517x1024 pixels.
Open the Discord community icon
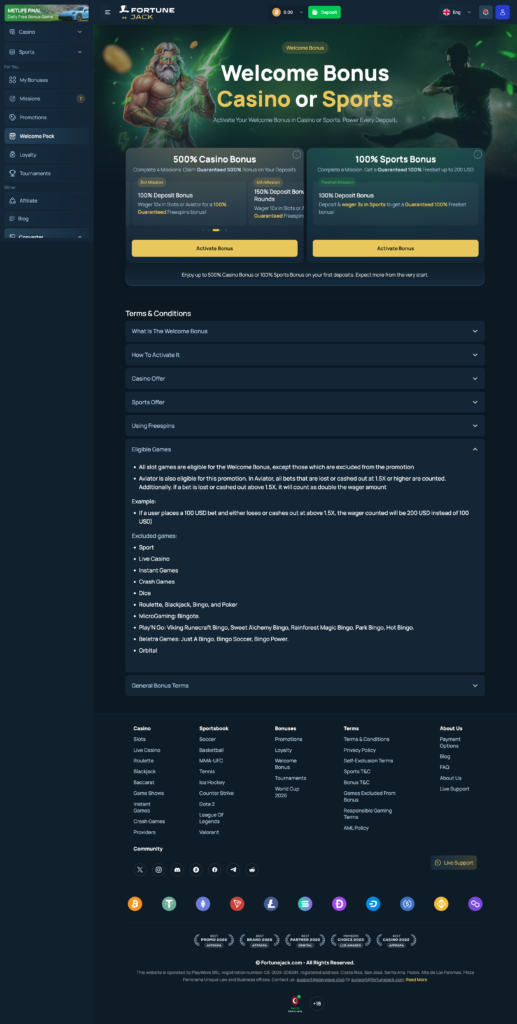click(x=177, y=869)
